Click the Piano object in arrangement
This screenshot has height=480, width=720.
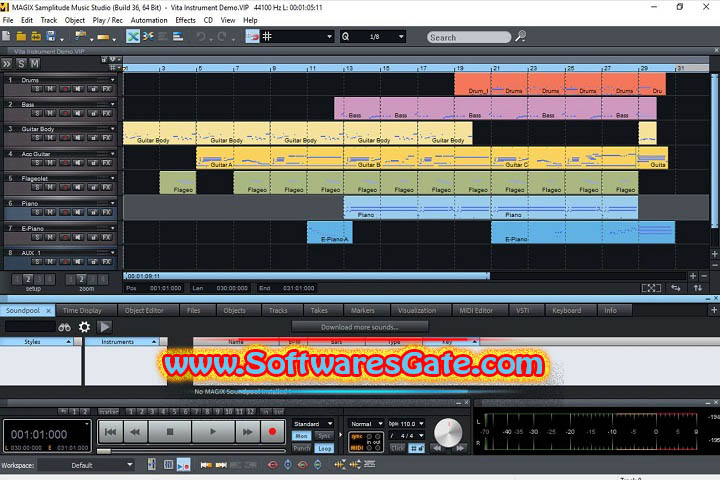point(417,208)
